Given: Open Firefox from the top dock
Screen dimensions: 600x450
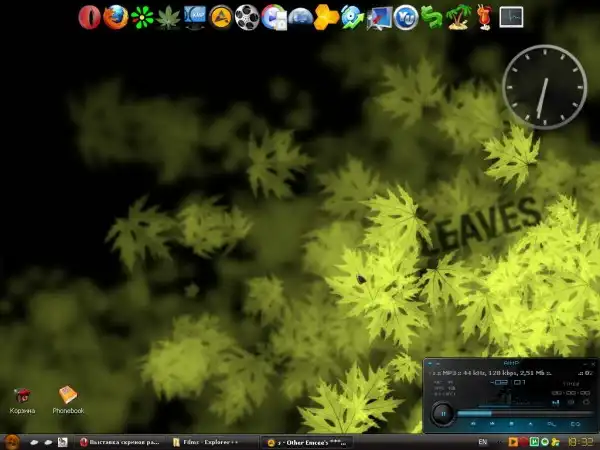Looking at the screenshot, I should pos(116,17).
